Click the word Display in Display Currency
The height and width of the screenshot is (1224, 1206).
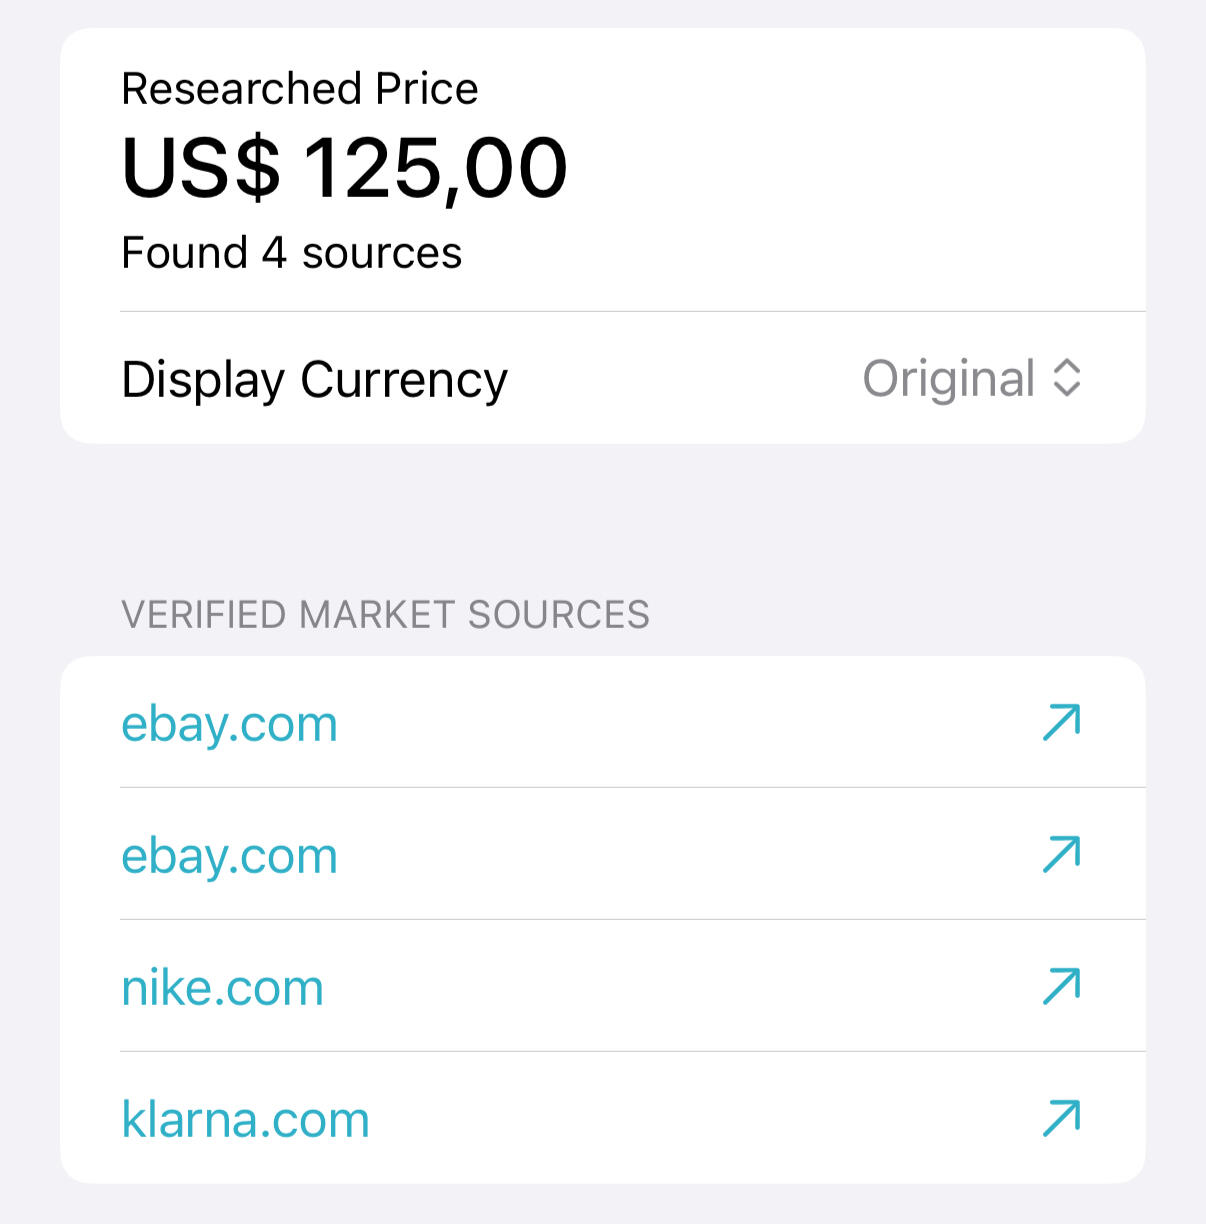point(203,380)
